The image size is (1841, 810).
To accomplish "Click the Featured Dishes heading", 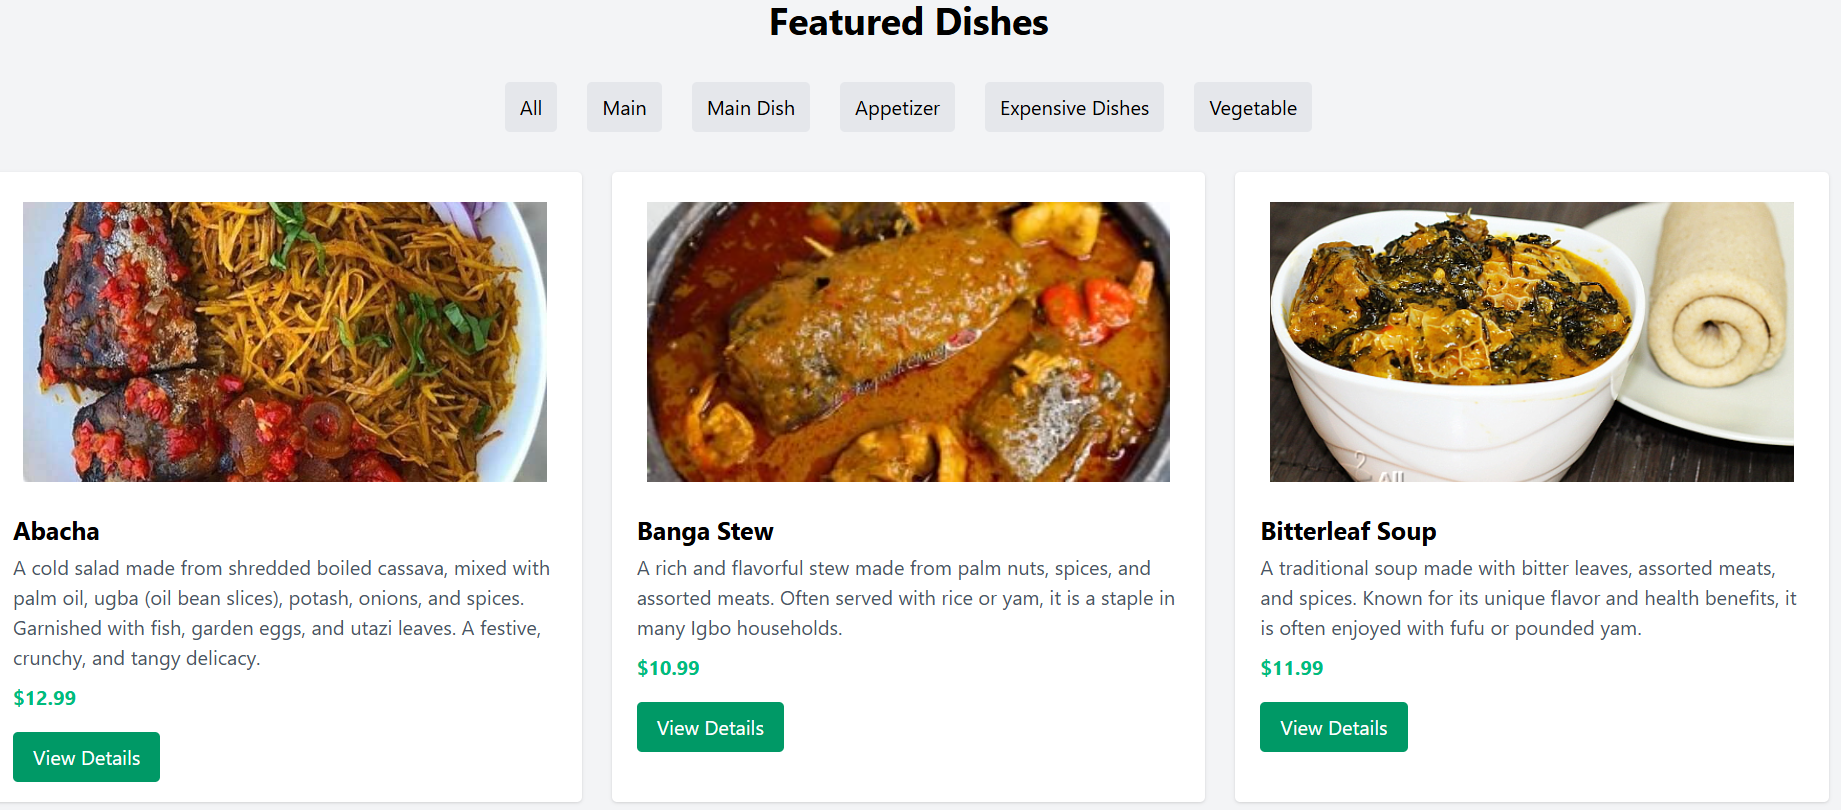I will coord(907,22).
